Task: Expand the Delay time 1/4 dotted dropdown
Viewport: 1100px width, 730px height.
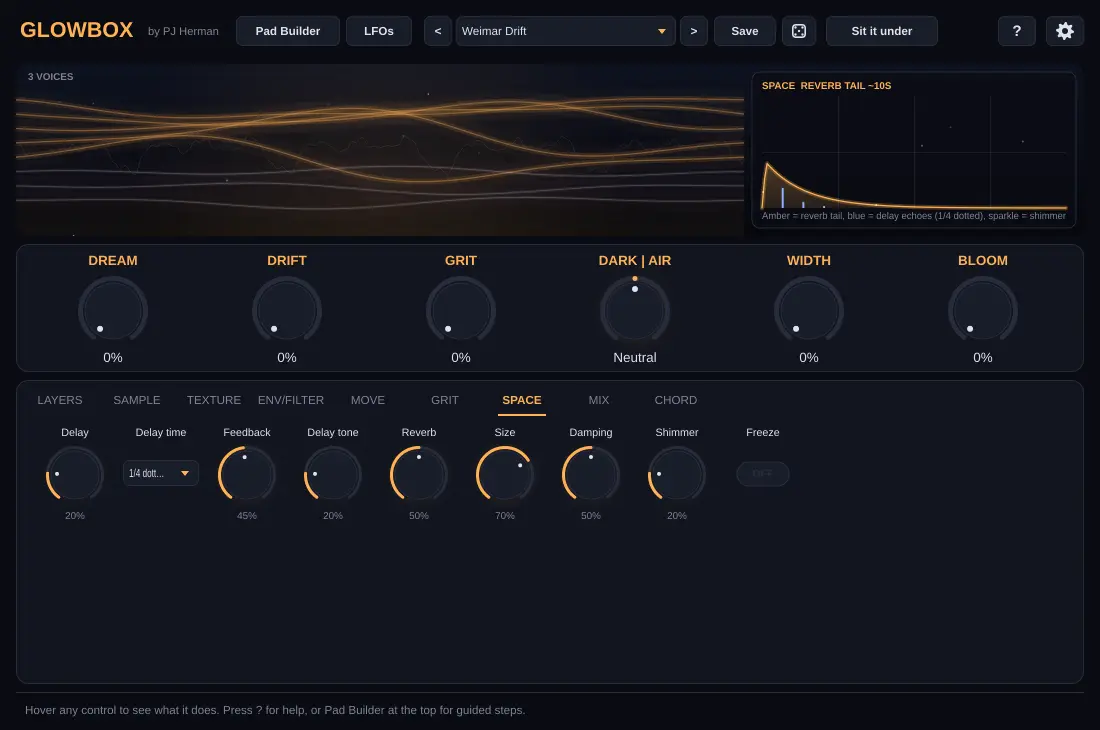Action: (161, 473)
